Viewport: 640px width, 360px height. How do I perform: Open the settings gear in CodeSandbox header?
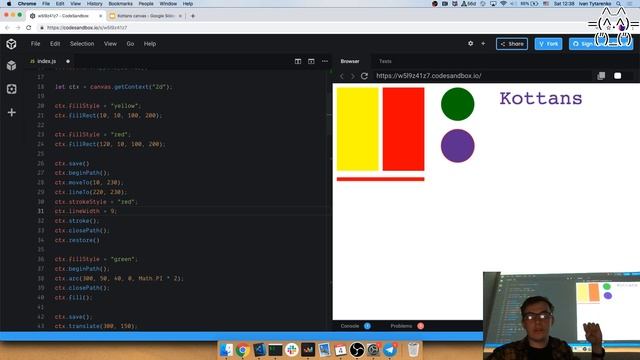coord(471,43)
